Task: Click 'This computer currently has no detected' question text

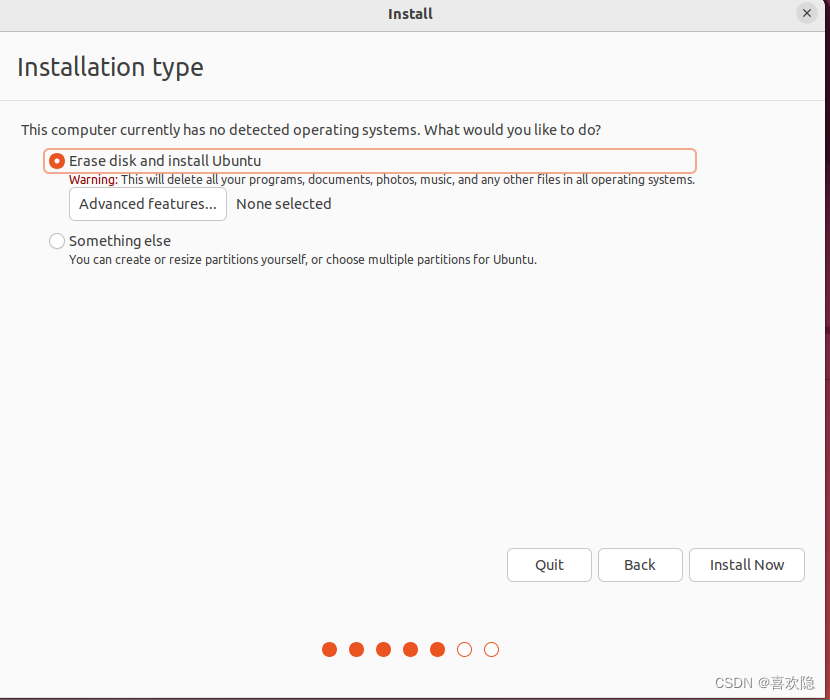Action: (311, 130)
